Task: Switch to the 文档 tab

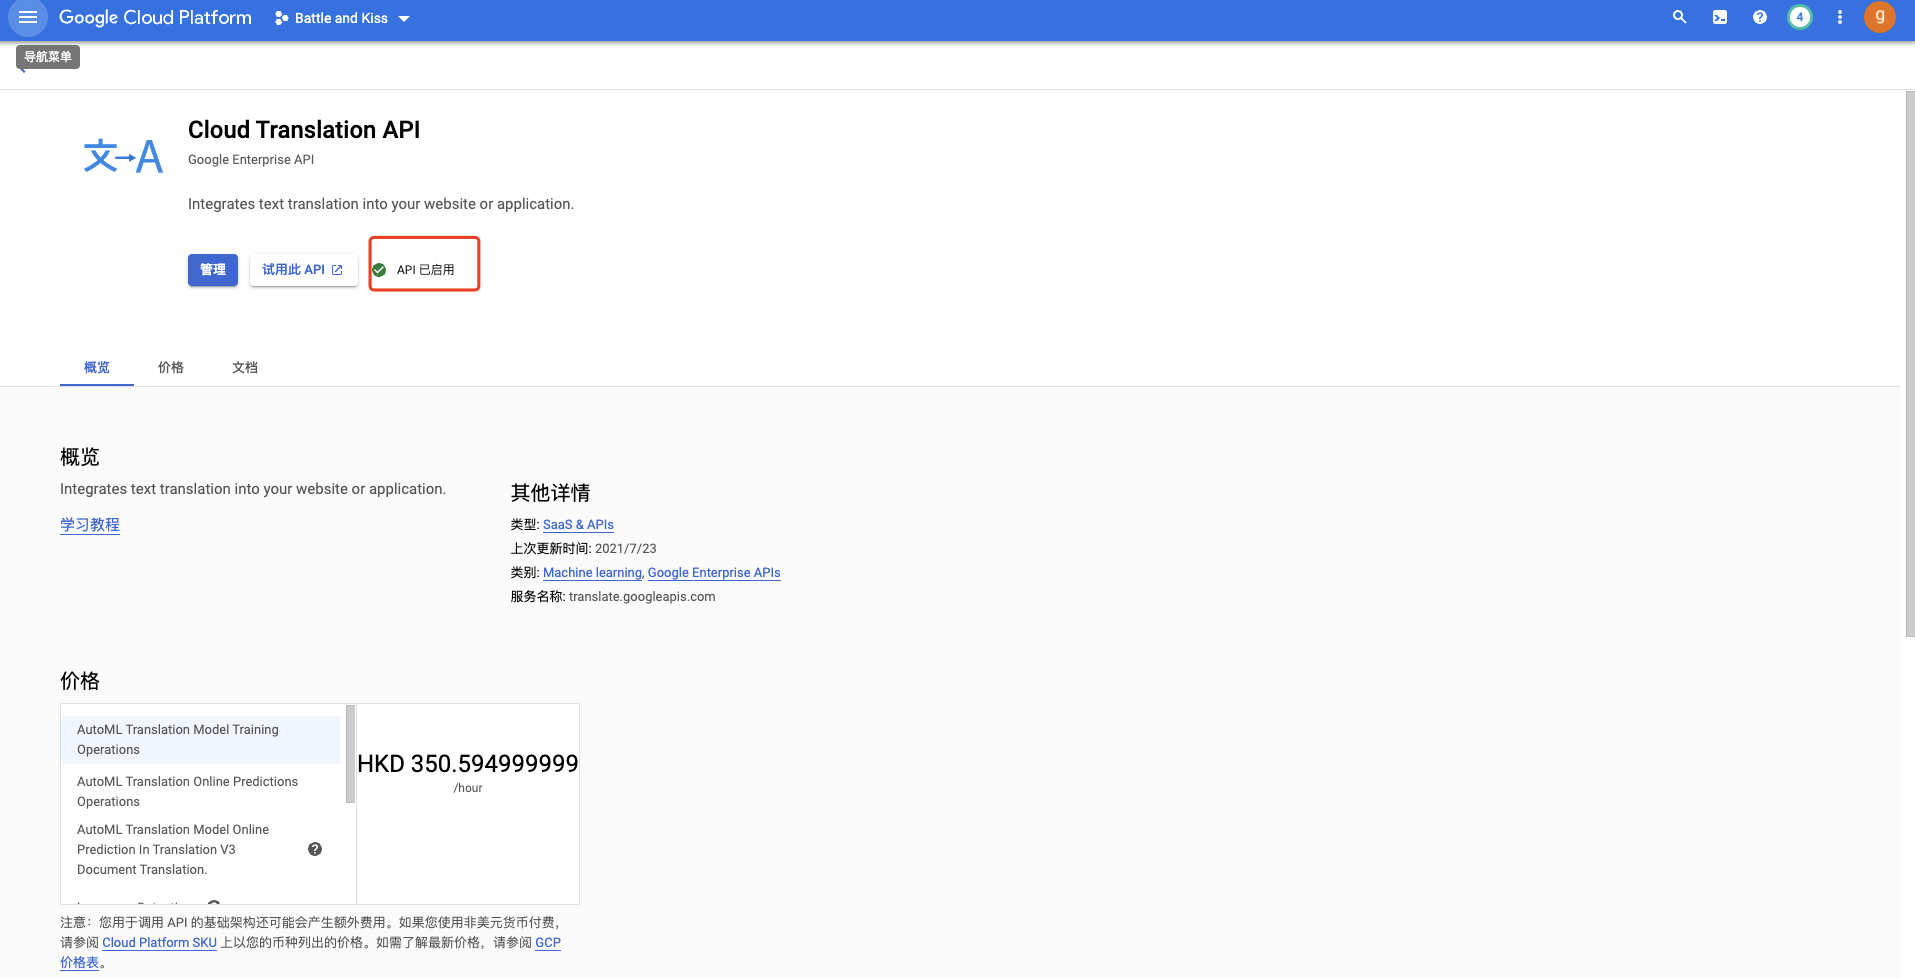Action: (245, 368)
